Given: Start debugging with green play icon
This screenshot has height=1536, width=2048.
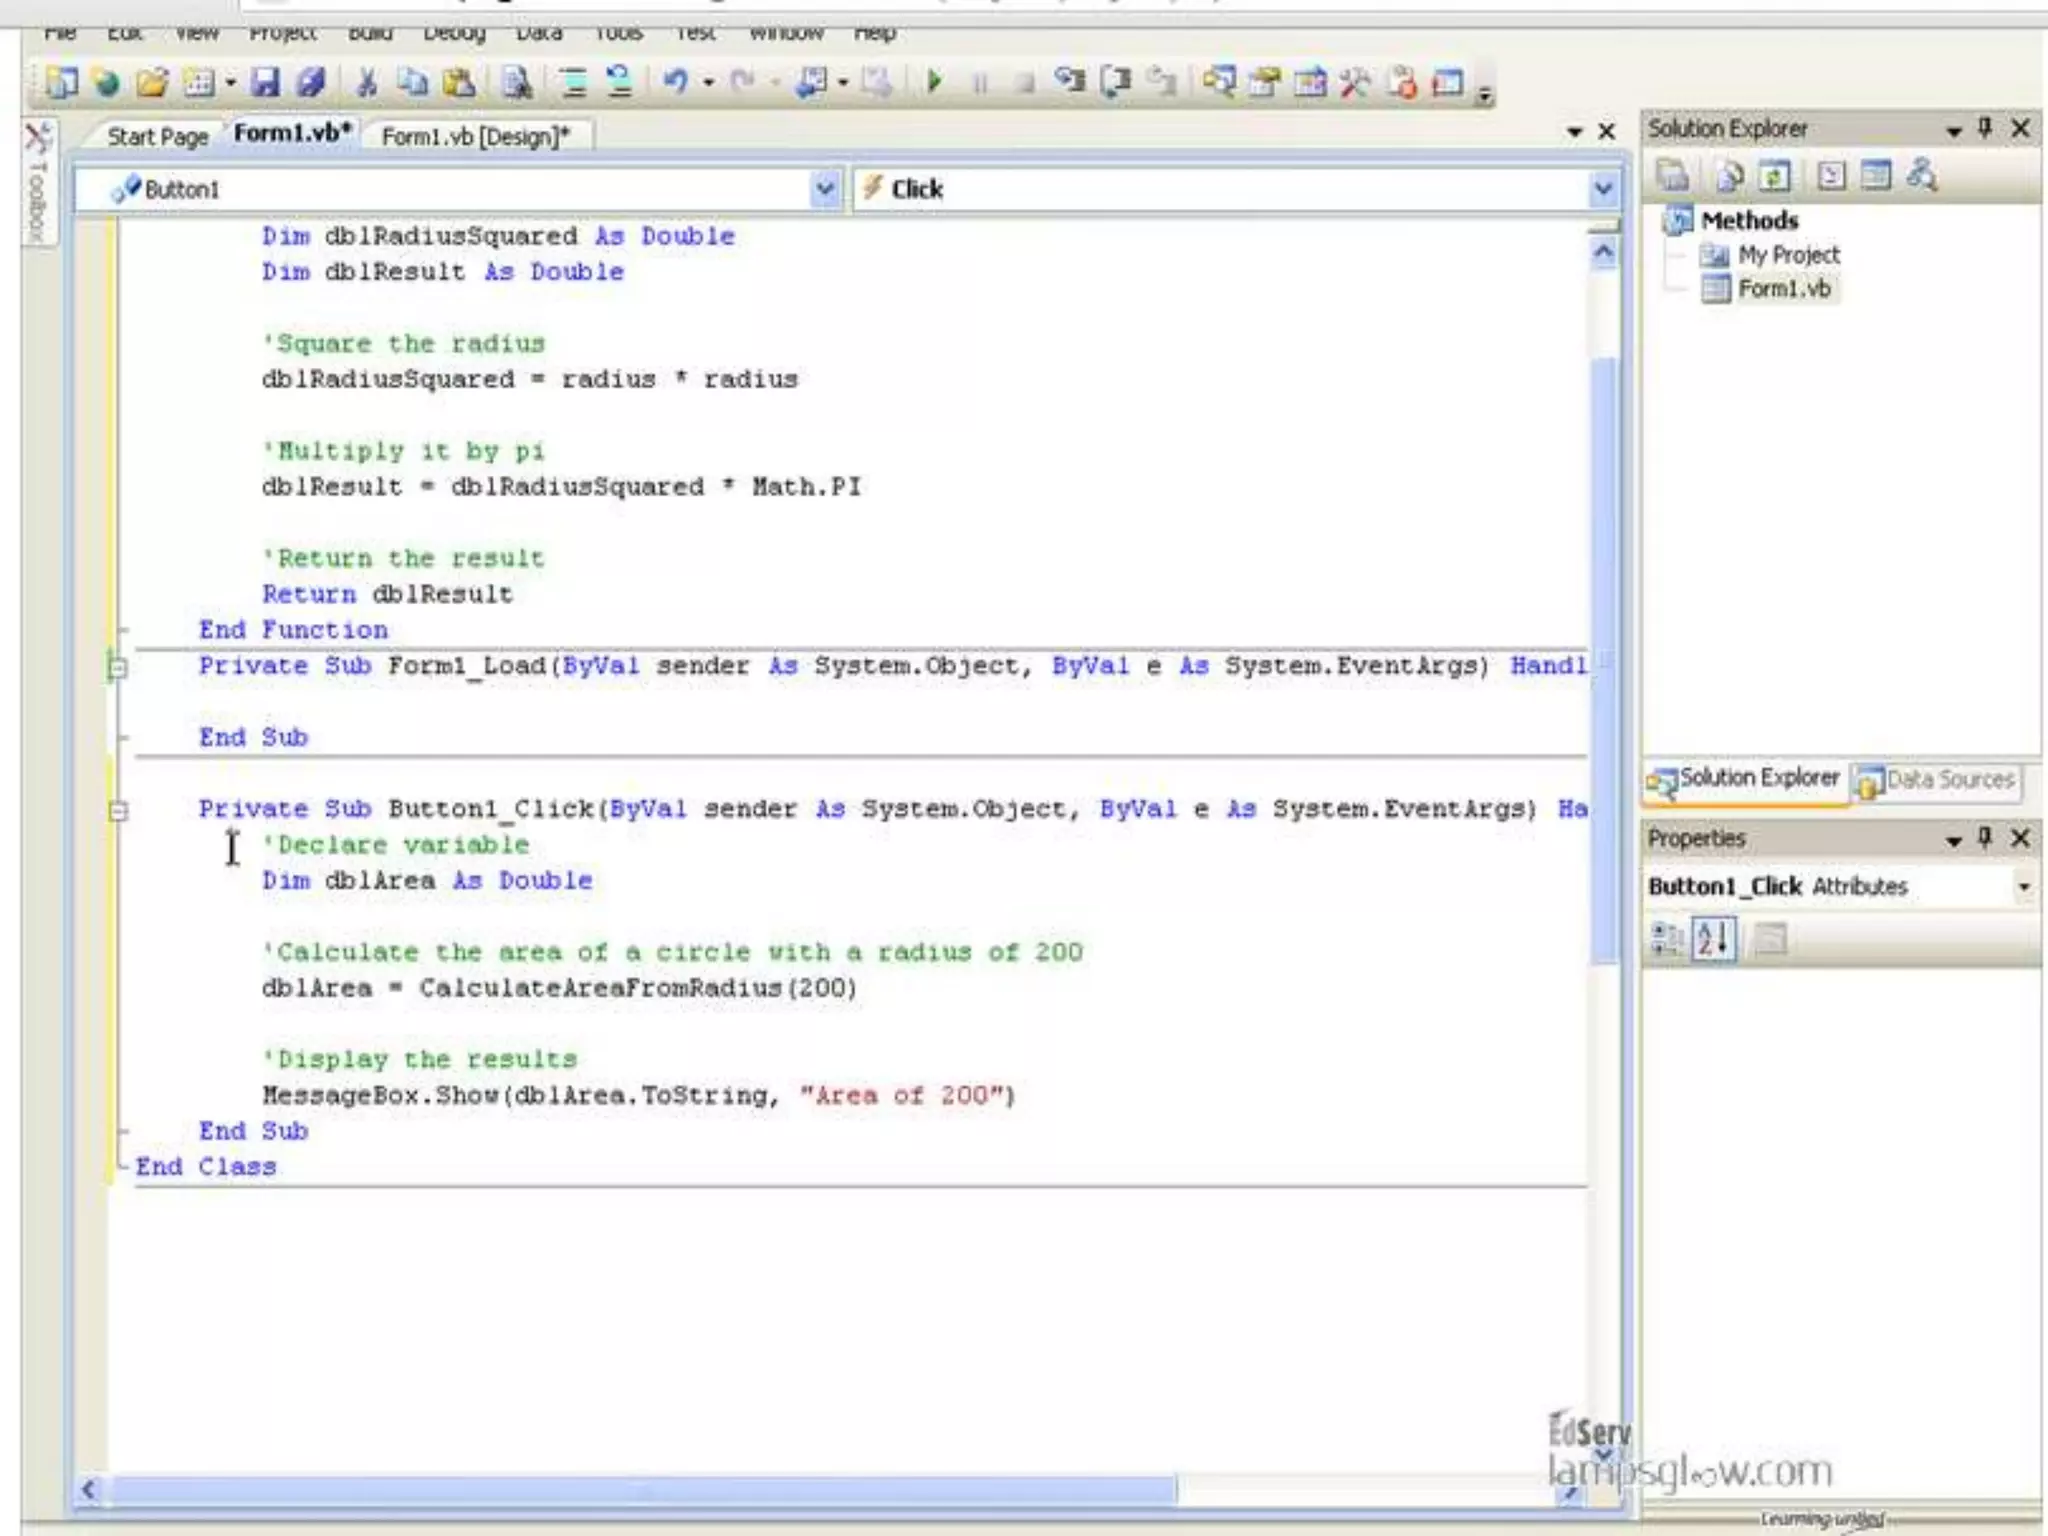Looking at the screenshot, I should 935,82.
